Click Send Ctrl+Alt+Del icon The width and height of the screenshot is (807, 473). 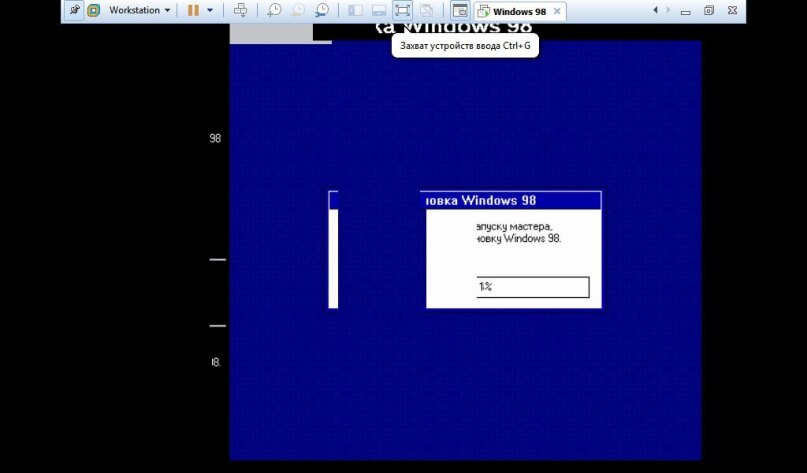coord(240,10)
